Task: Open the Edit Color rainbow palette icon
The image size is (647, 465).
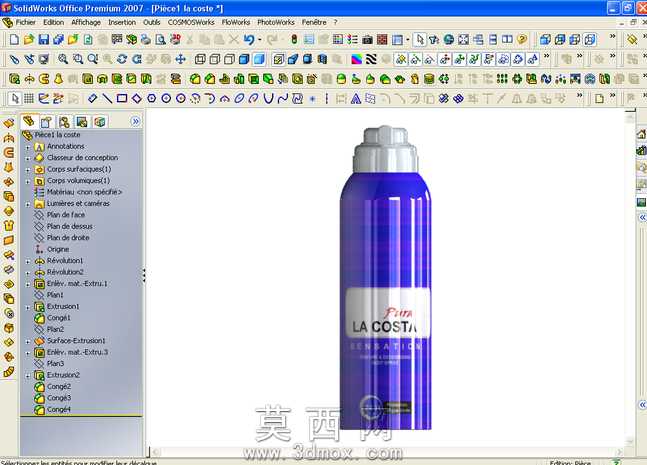Action: (x=356, y=59)
